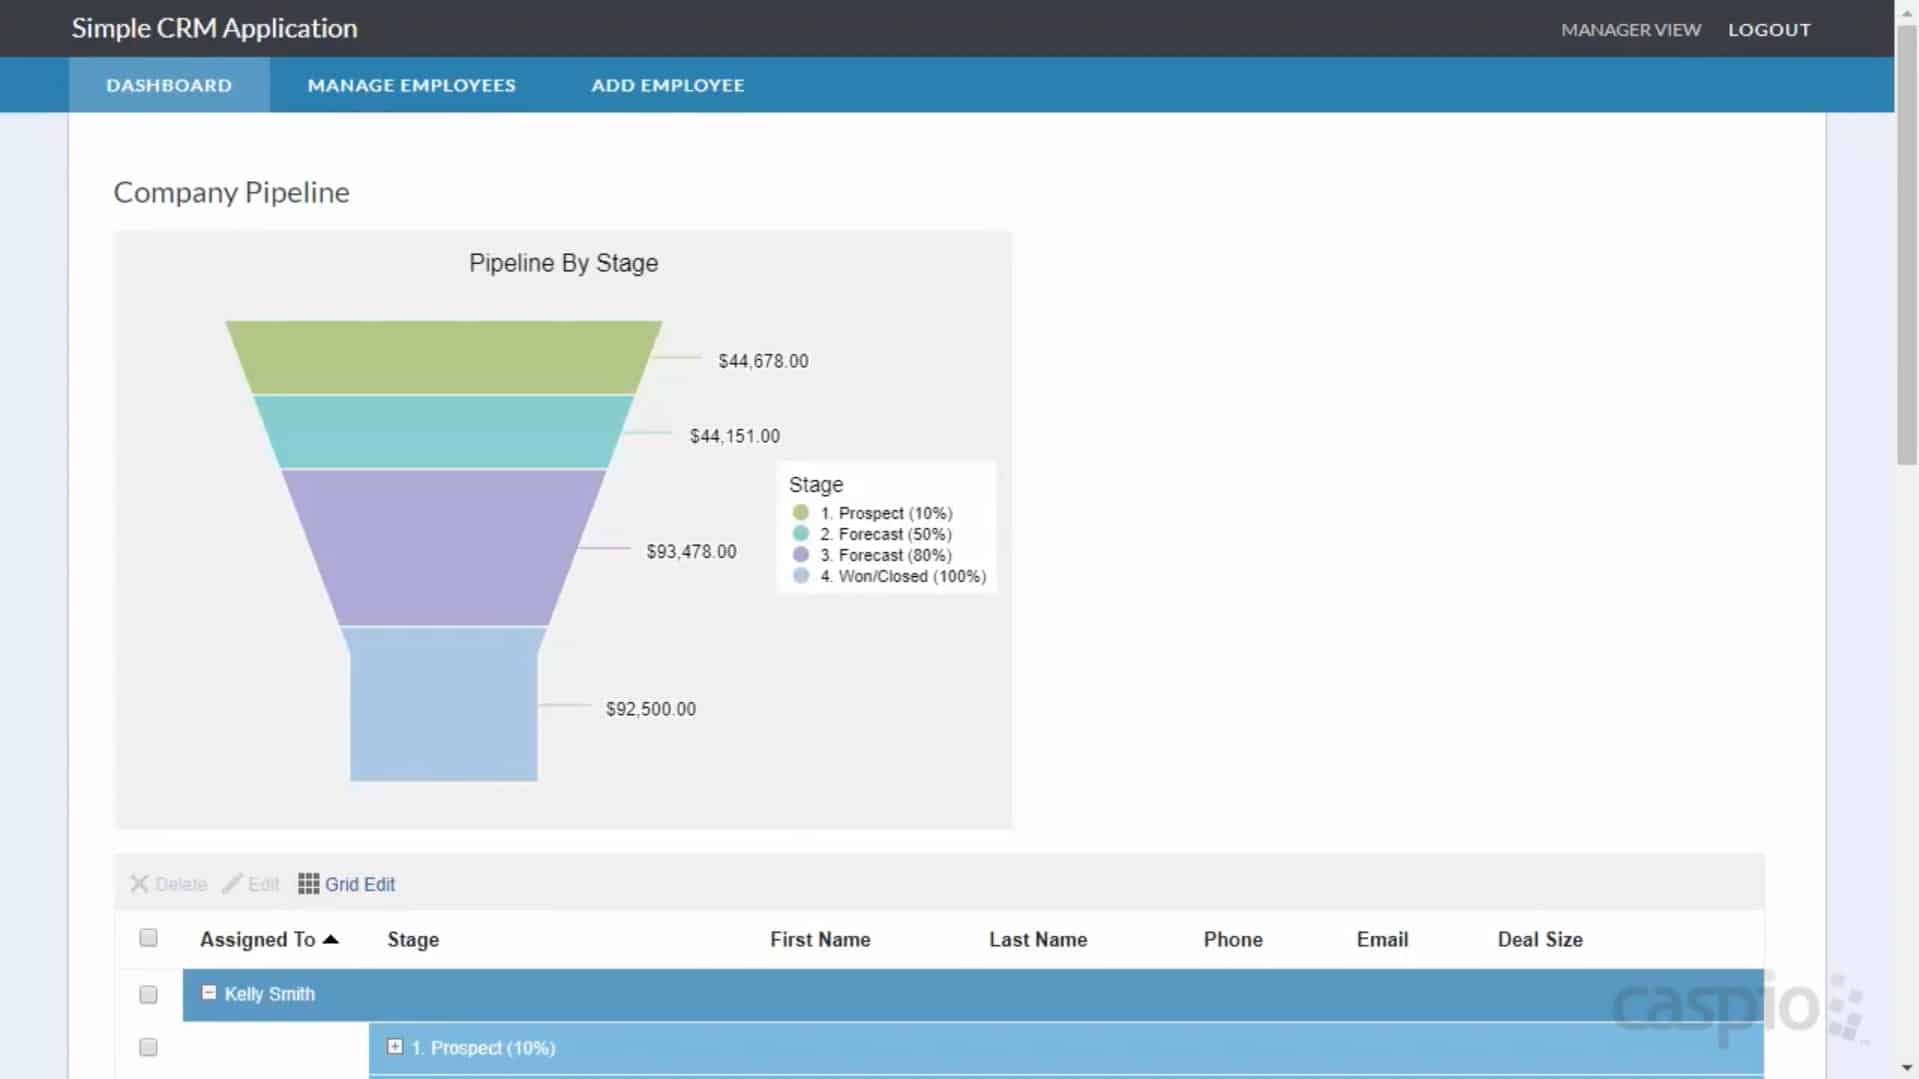The height and width of the screenshot is (1079, 1919).
Task: Click the Won/Closed blue legend dot
Action: pyautogui.click(x=800, y=576)
